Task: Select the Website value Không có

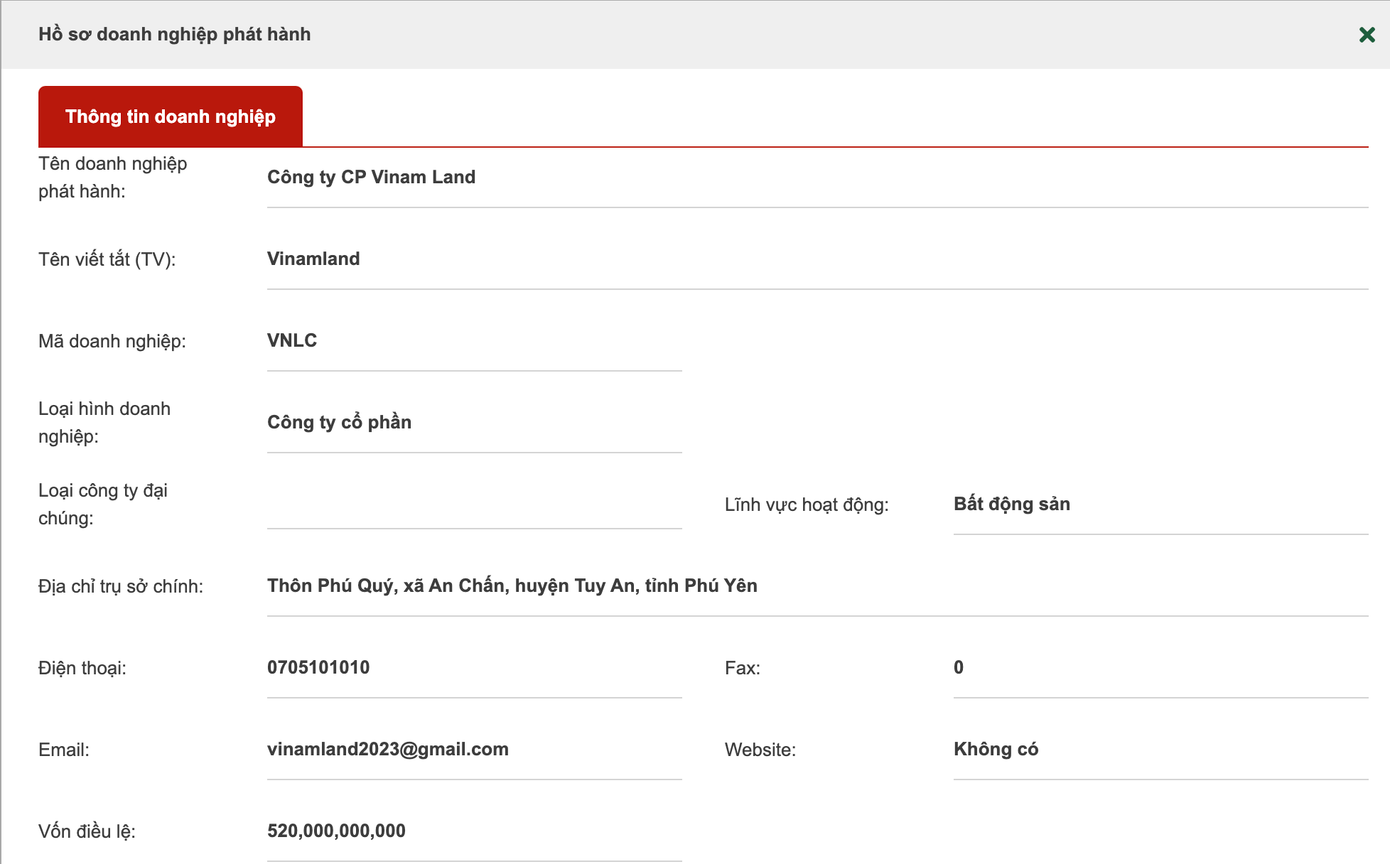Action: 995,749
